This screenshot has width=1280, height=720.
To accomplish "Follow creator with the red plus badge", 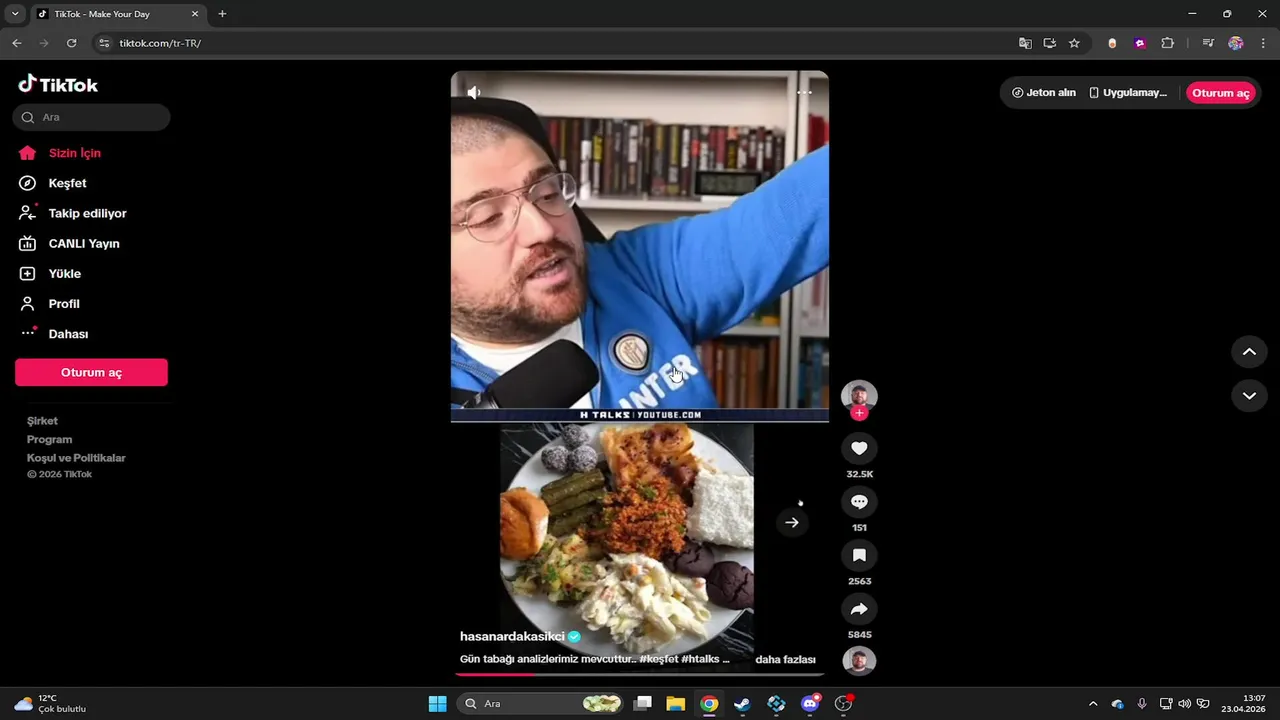I will click(859, 413).
